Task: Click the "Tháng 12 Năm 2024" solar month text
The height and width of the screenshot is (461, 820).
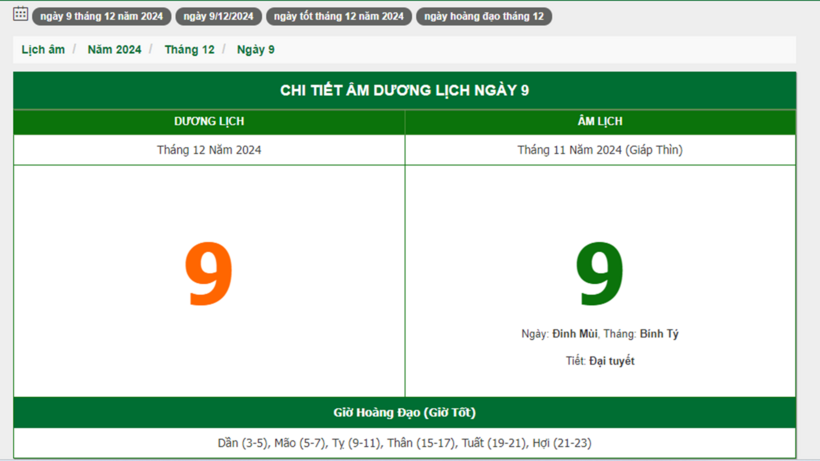Action: (x=209, y=150)
